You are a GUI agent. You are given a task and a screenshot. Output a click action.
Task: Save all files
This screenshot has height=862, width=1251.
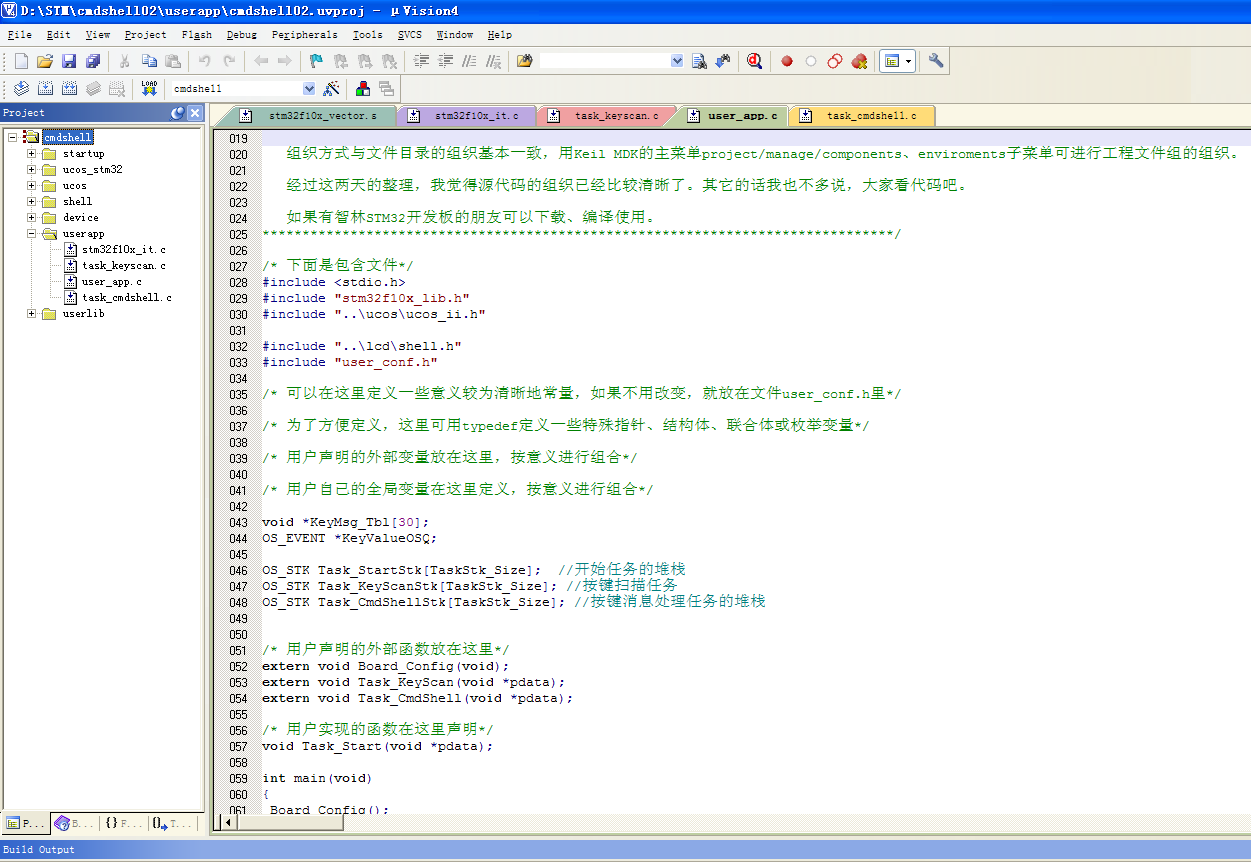(93, 61)
